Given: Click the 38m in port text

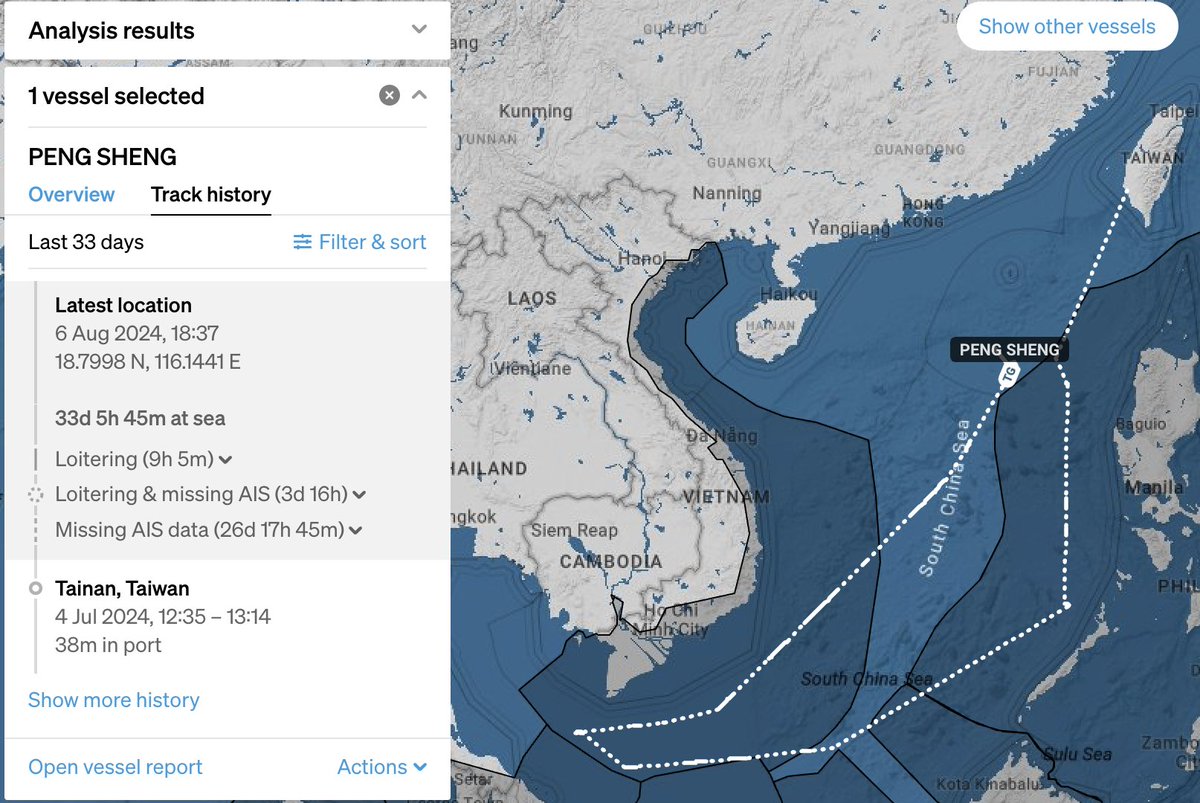Looking at the screenshot, I should click(108, 645).
